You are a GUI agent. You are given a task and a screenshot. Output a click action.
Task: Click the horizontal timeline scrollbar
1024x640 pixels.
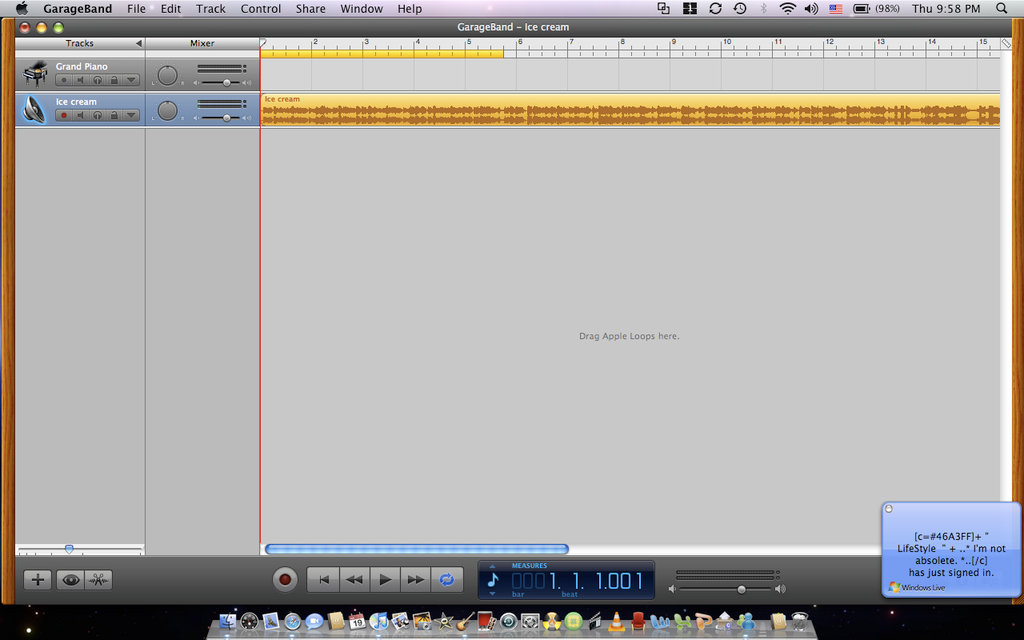click(417, 549)
